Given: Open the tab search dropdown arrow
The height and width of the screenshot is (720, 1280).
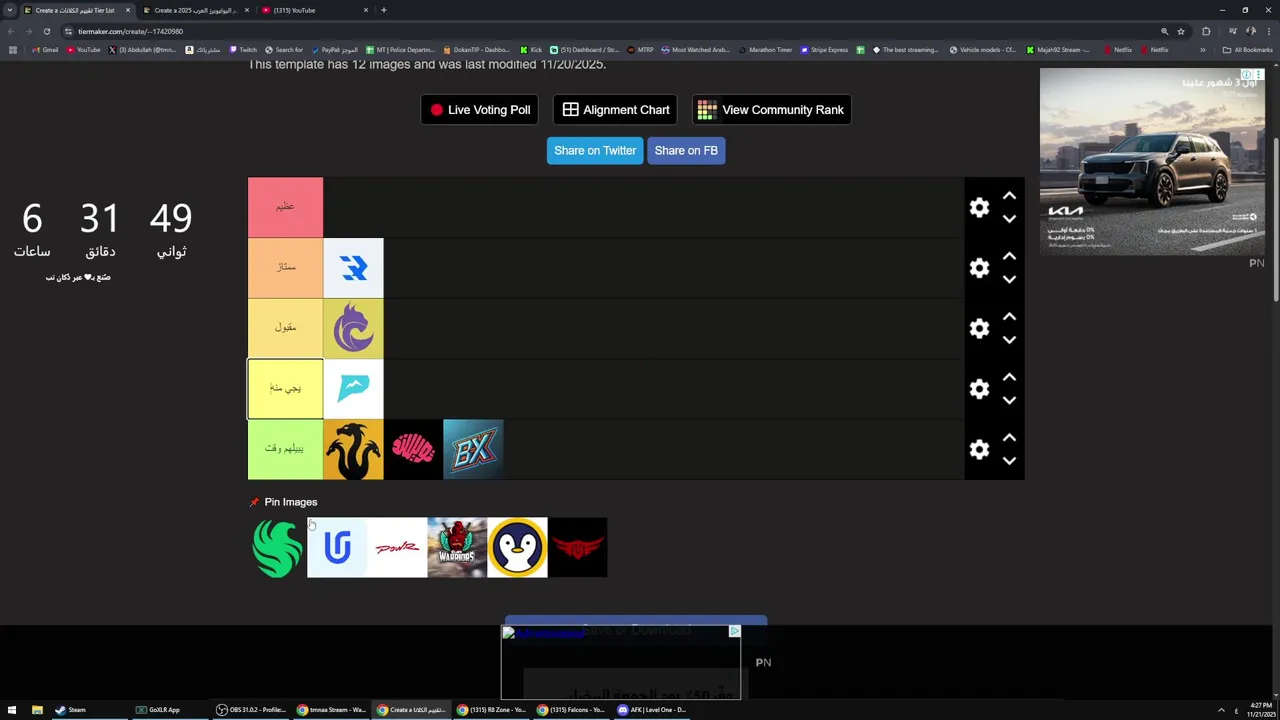Looking at the screenshot, I should 10,10.
